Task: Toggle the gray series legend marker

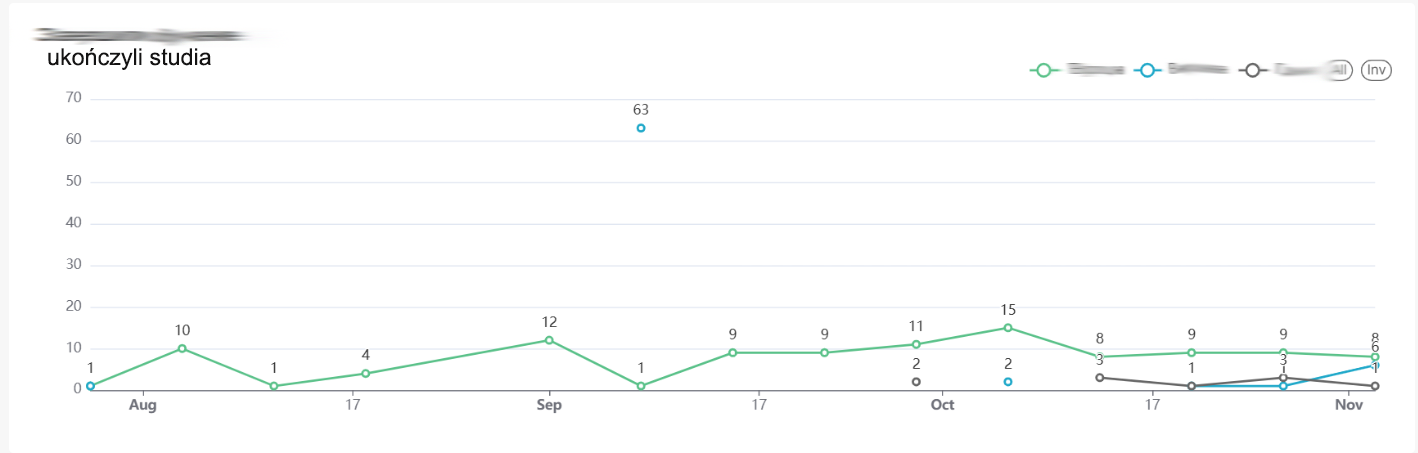Action: [1252, 70]
